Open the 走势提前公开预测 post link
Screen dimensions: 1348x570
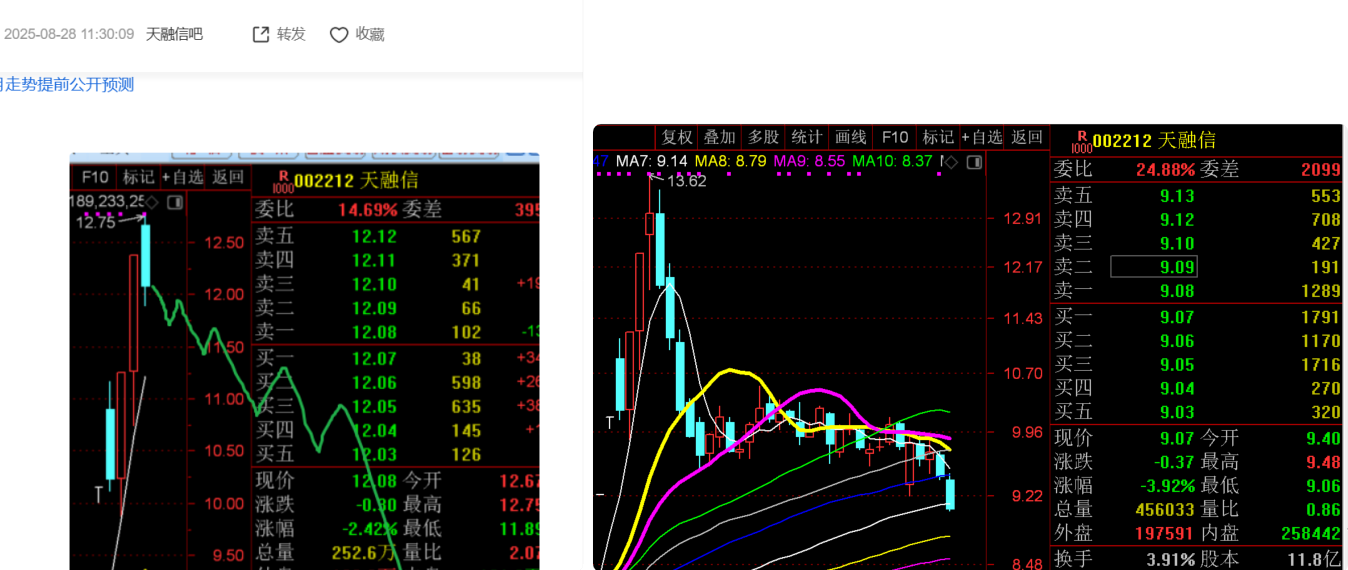tap(67, 84)
